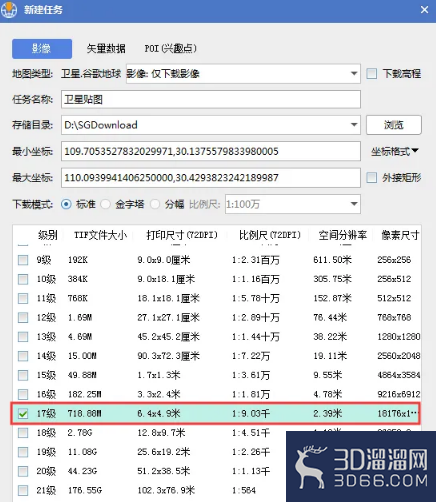Click the 38.22米 resolution cell
Screen dimensions: 436x502
tap(330, 337)
